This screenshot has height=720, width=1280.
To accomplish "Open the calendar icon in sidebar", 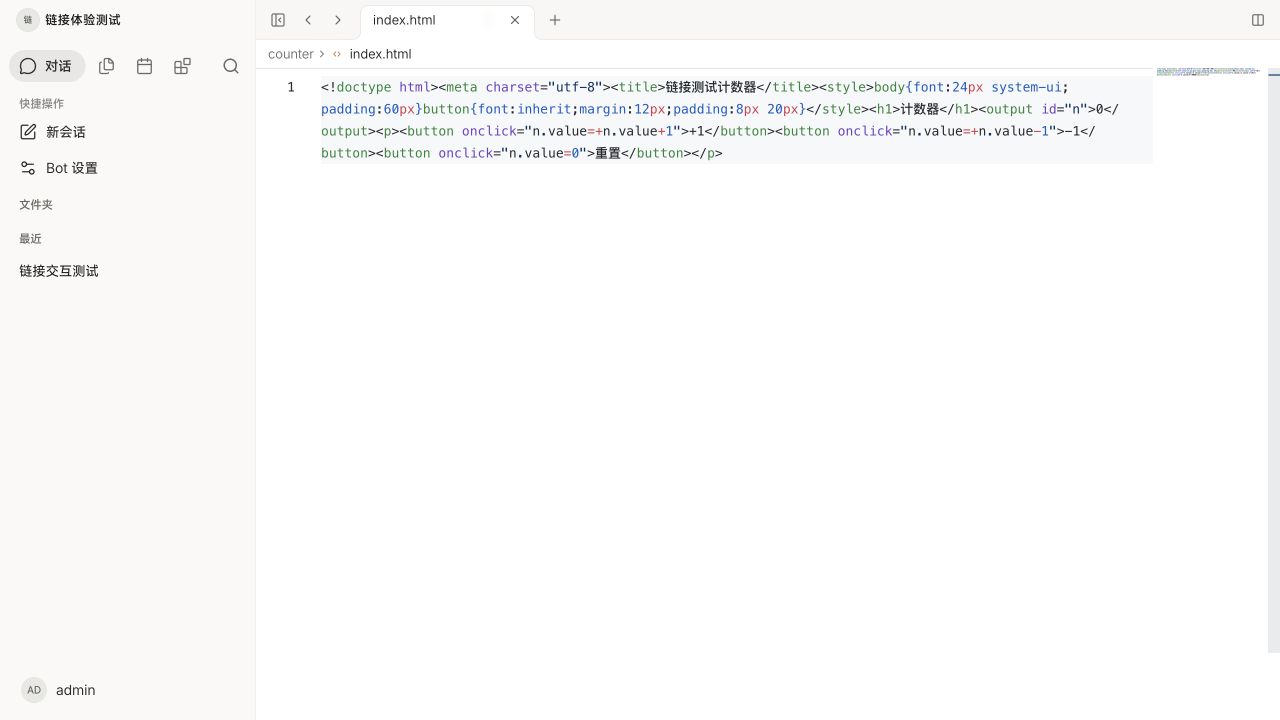I will click(x=144, y=66).
